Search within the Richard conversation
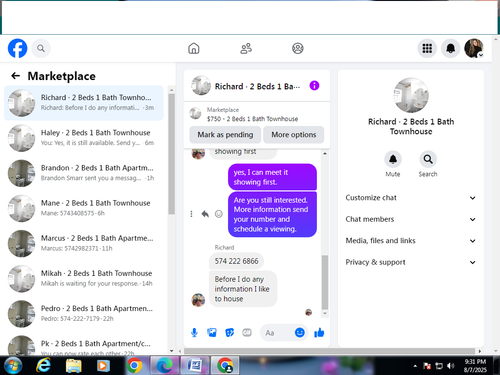 click(428, 159)
